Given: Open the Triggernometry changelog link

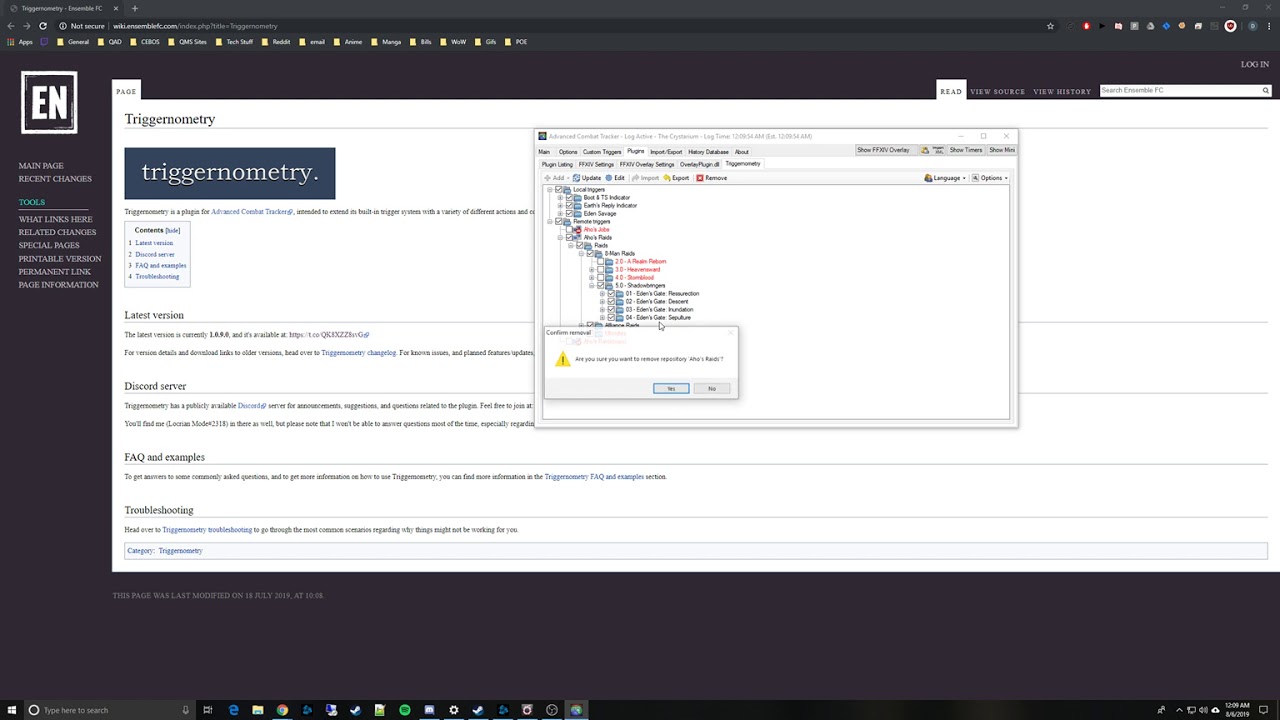Looking at the screenshot, I should 358,353.
